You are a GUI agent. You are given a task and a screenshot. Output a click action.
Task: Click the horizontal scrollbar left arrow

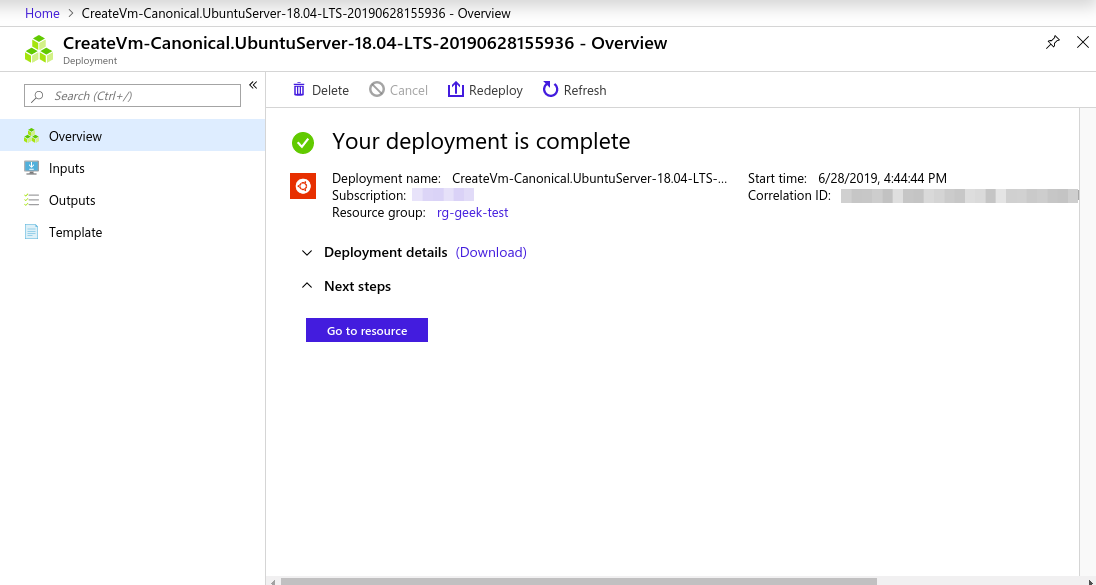[x=273, y=581]
